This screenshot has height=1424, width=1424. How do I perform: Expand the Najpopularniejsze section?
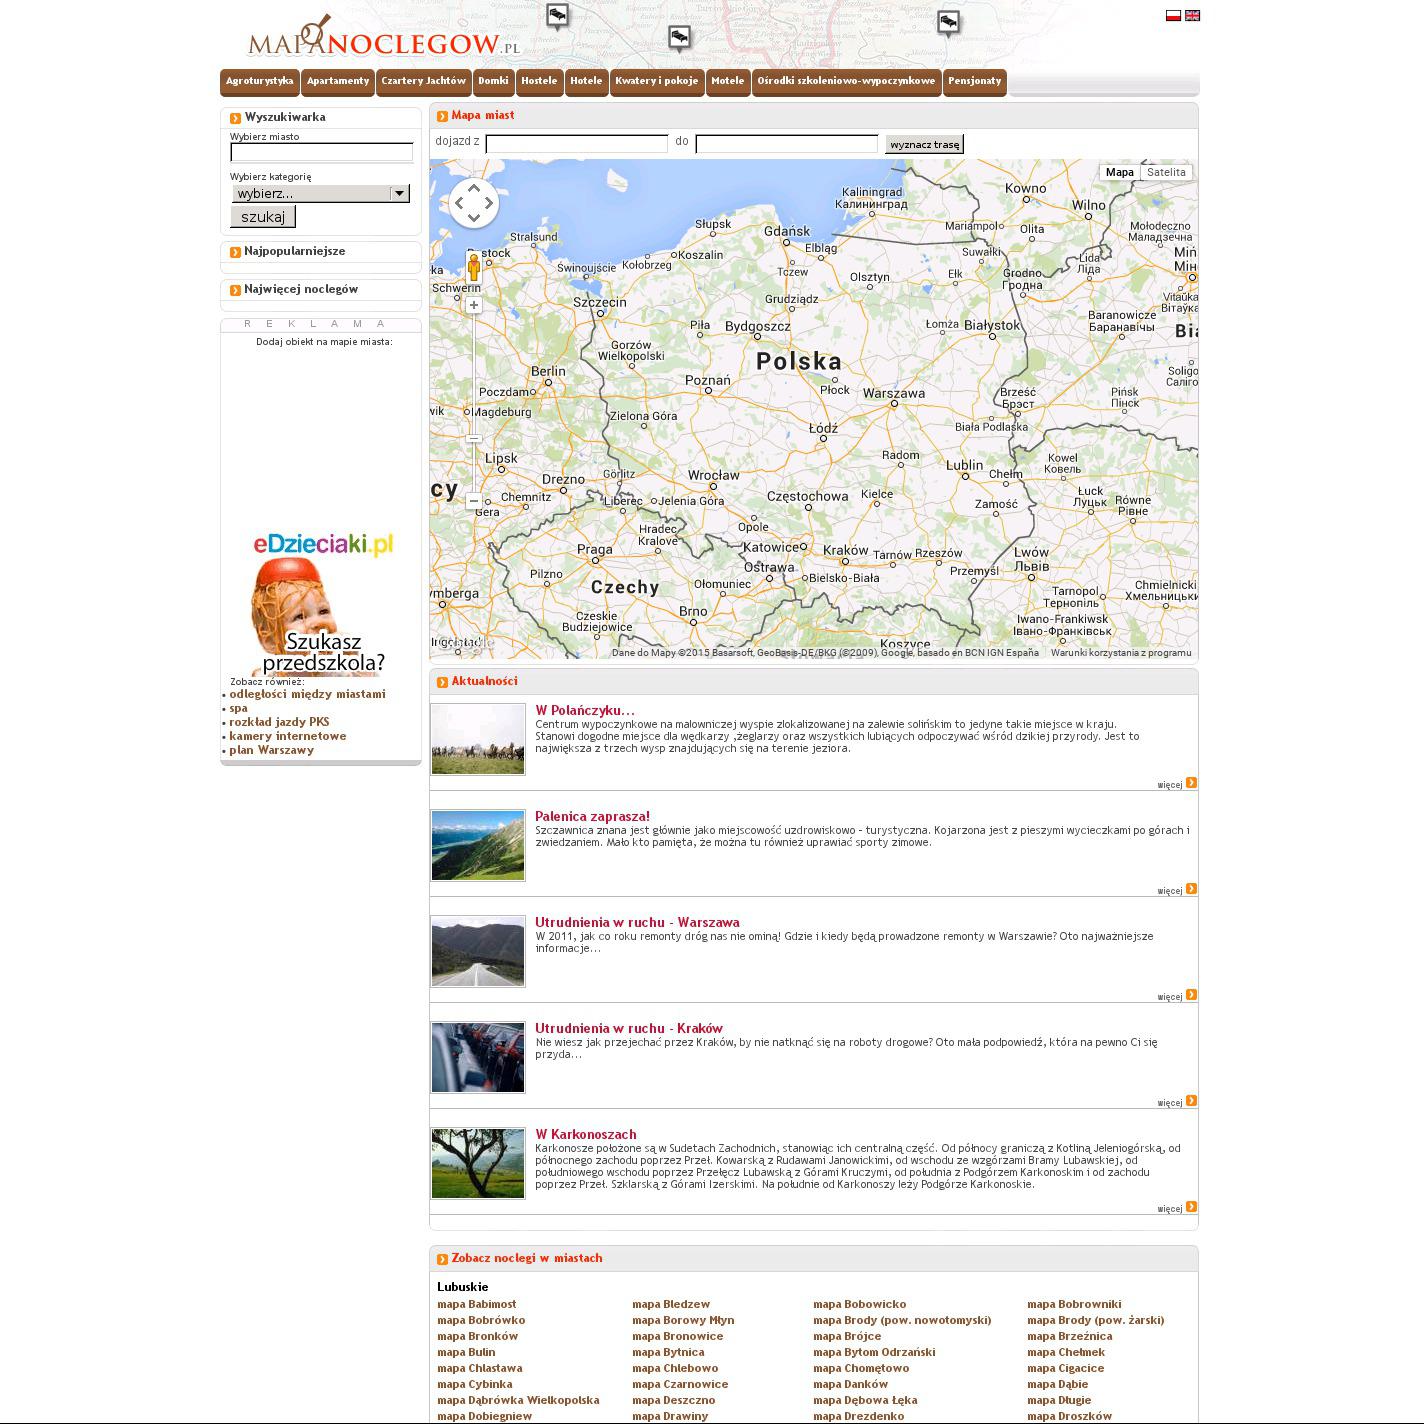click(x=294, y=252)
